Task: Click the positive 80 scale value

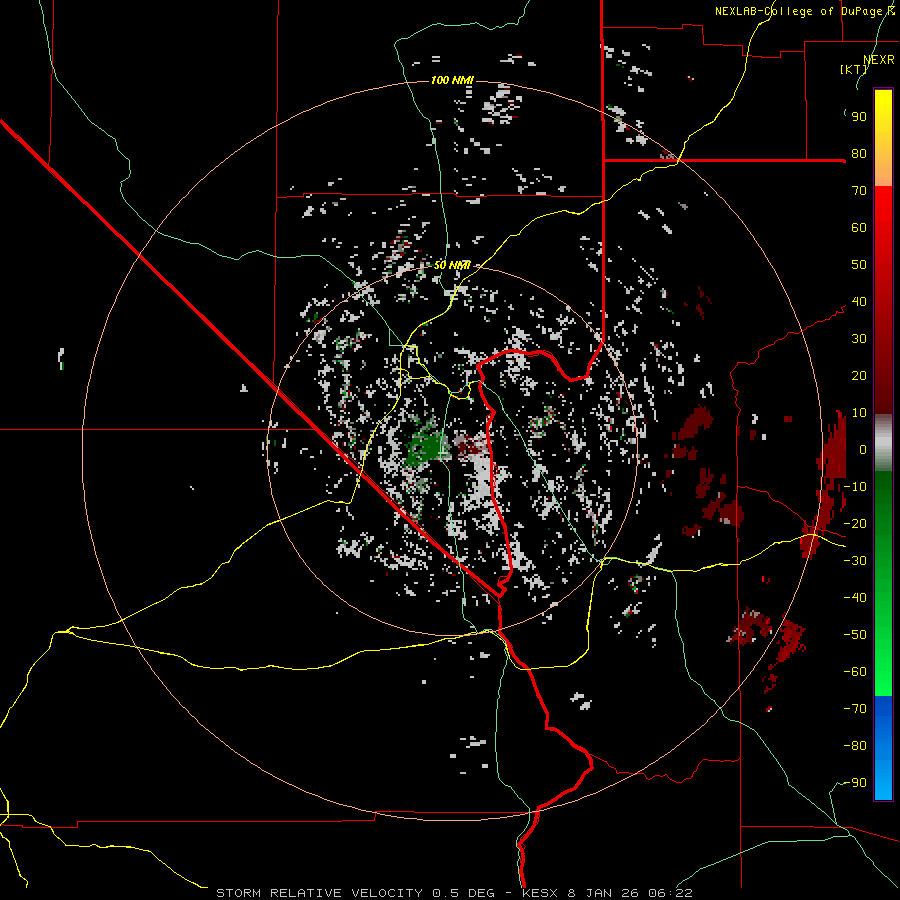Action: point(859,154)
